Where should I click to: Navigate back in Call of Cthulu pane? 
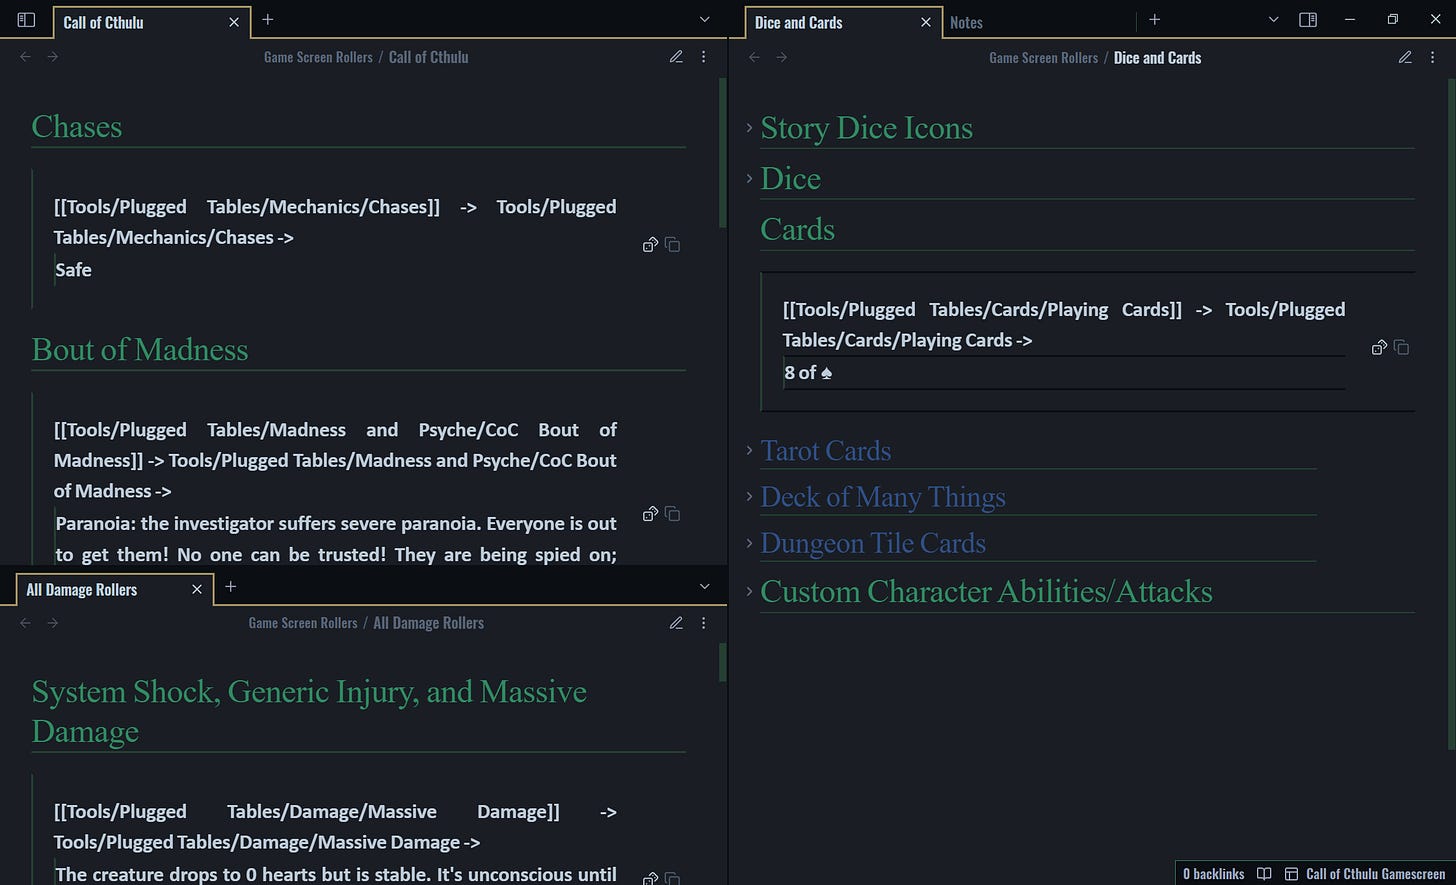(x=26, y=57)
